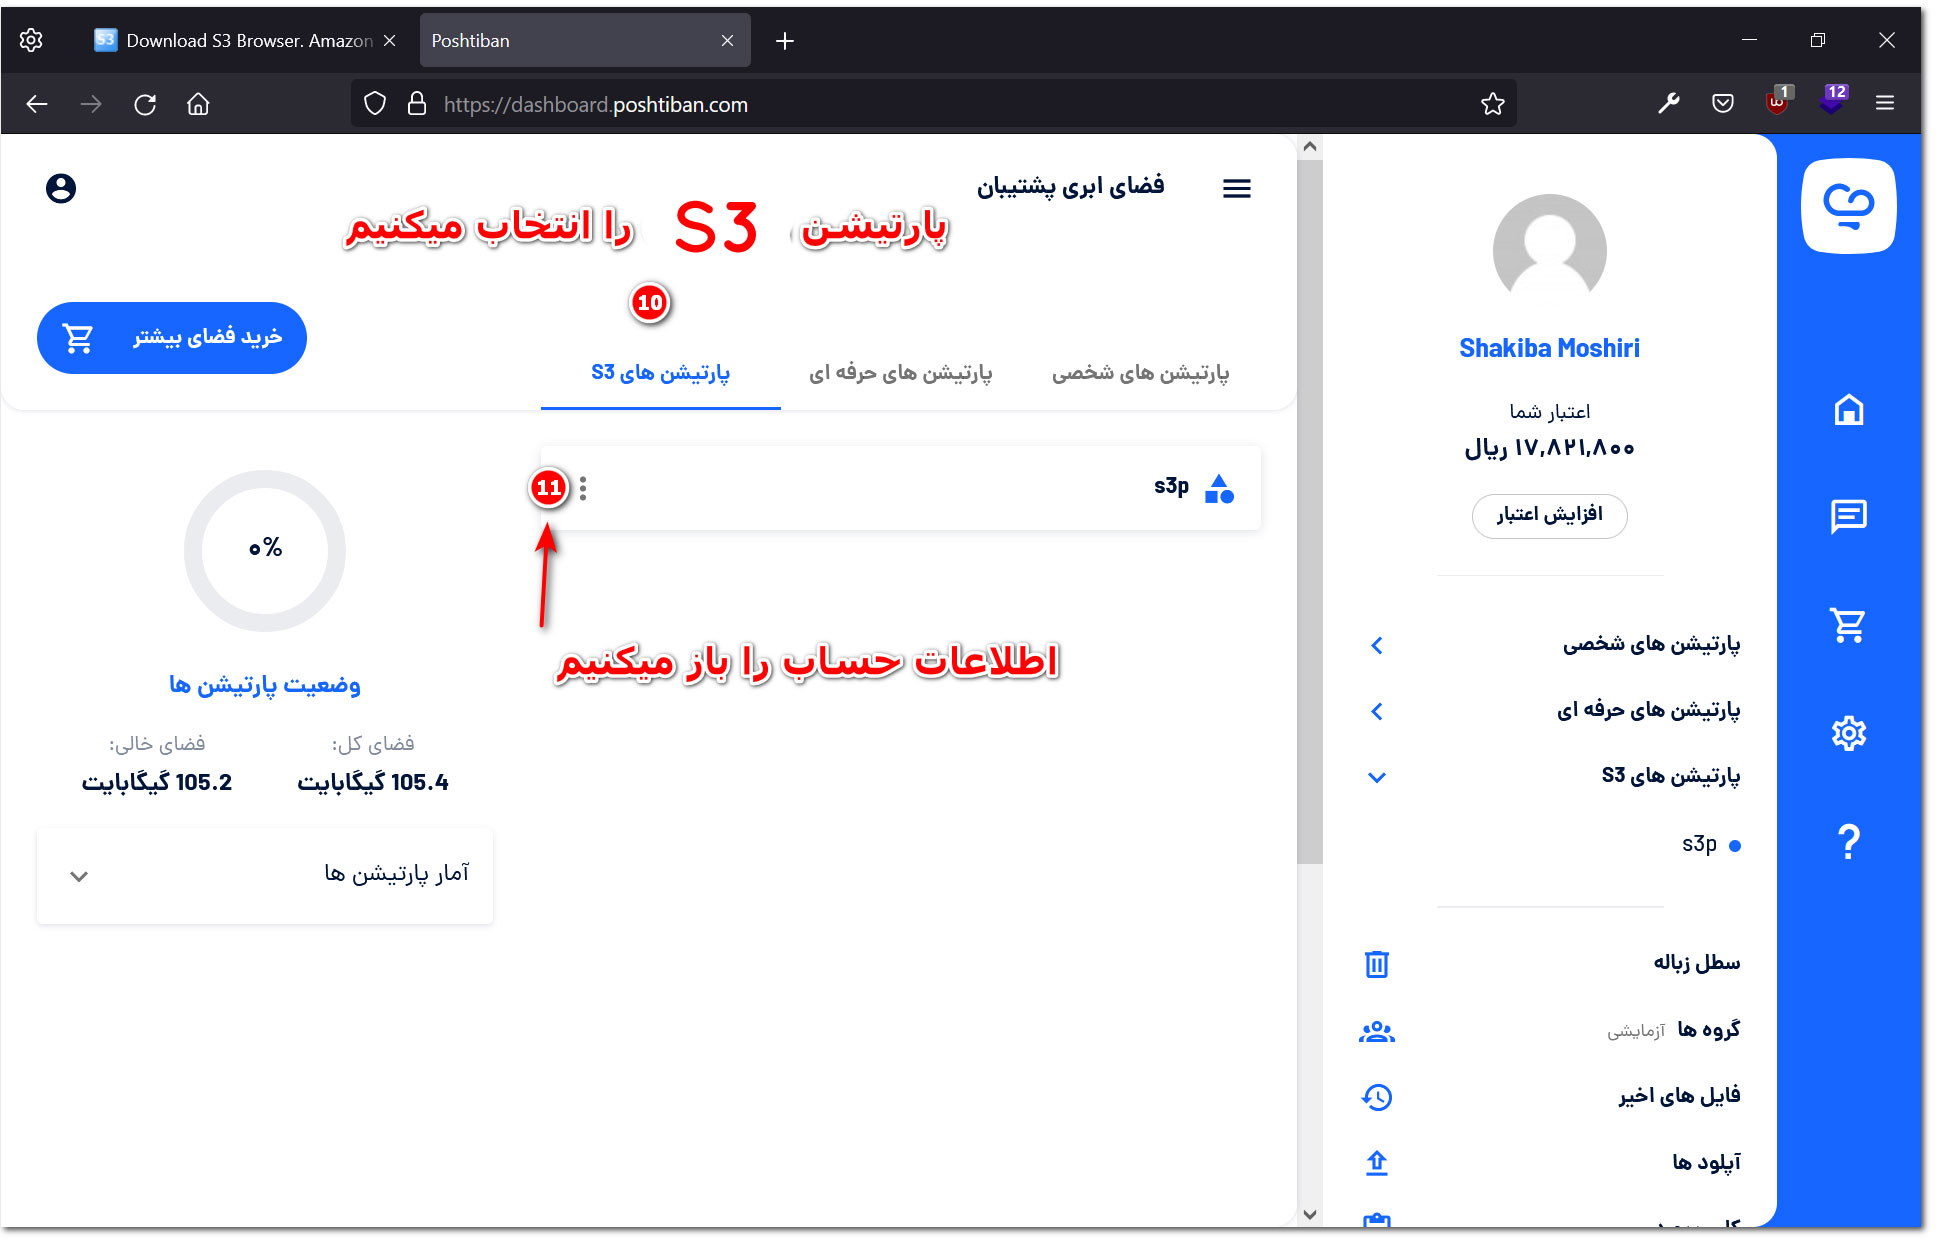This screenshot has height=1241, width=1939.
Task: Select the groups icon beside گروه ها
Action: 1377,1030
